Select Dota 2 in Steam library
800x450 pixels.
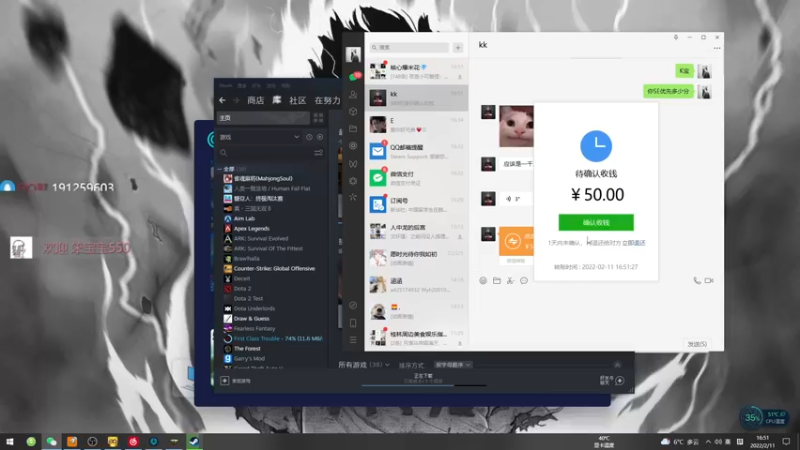[x=242, y=288]
